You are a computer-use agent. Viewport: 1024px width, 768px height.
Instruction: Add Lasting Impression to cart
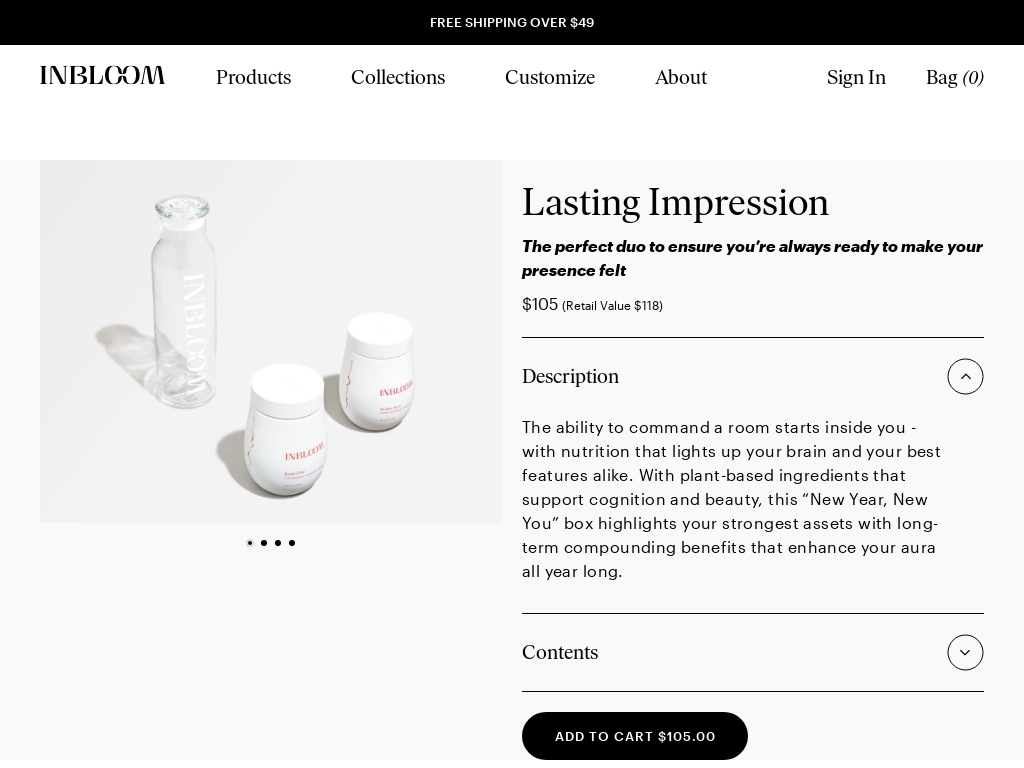pos(635,736)
